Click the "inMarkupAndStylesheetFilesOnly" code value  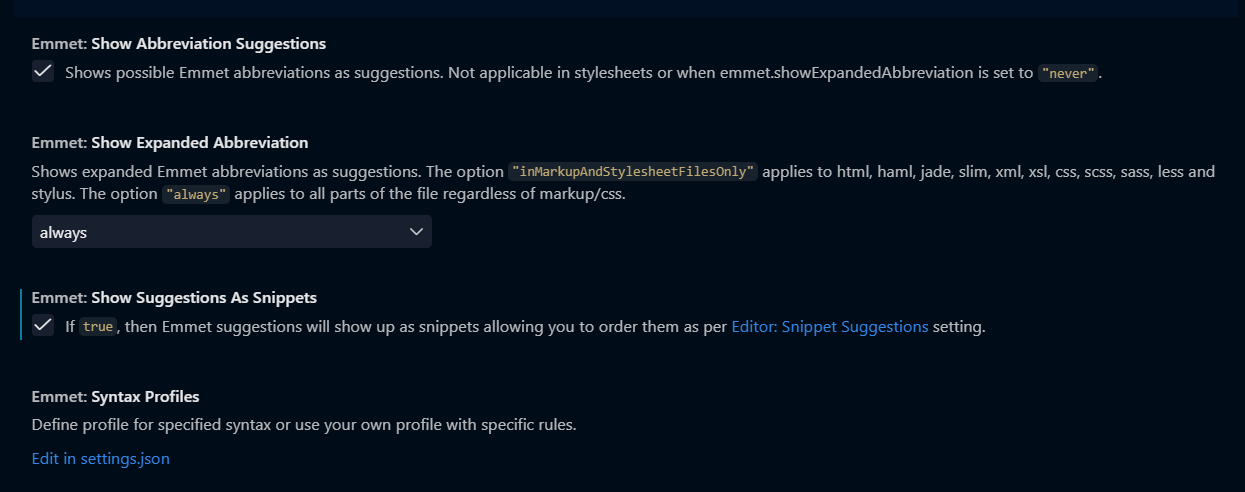coord(634,172)
